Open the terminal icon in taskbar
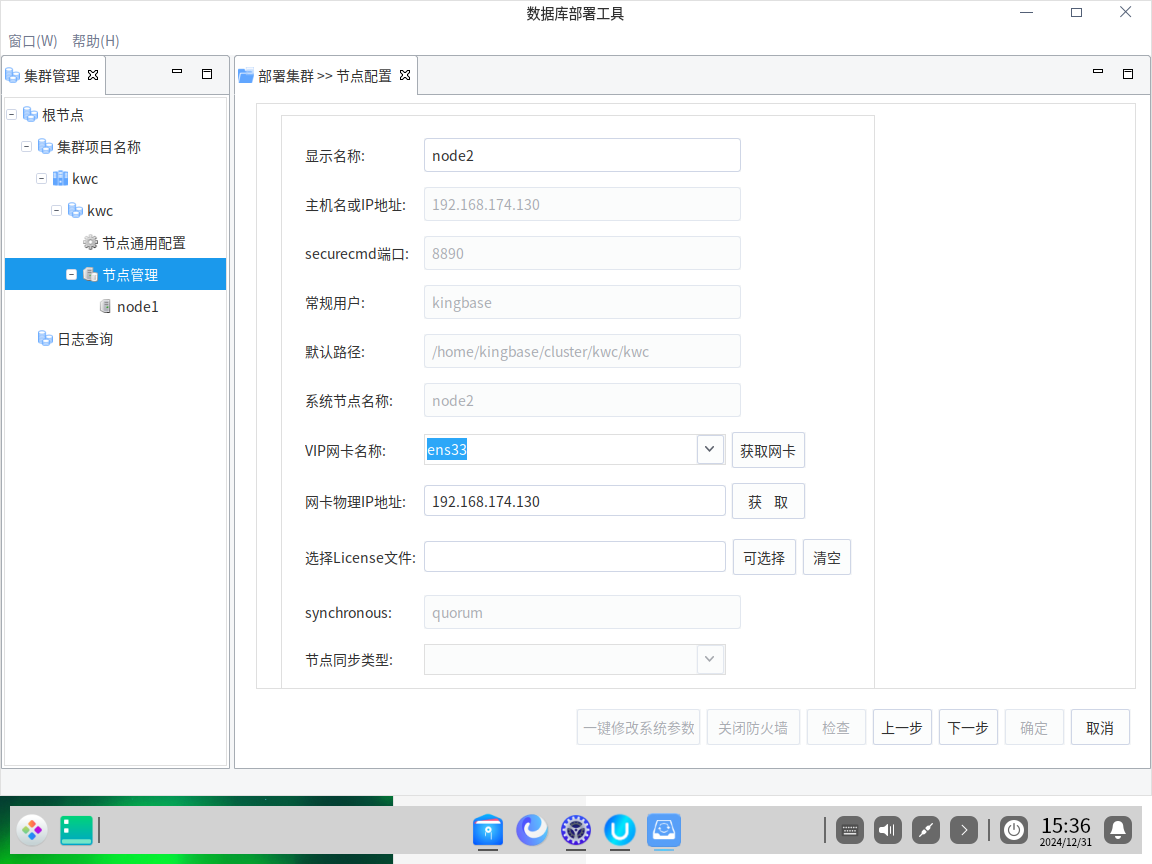The image size is (1152, 864). (76, 830)
